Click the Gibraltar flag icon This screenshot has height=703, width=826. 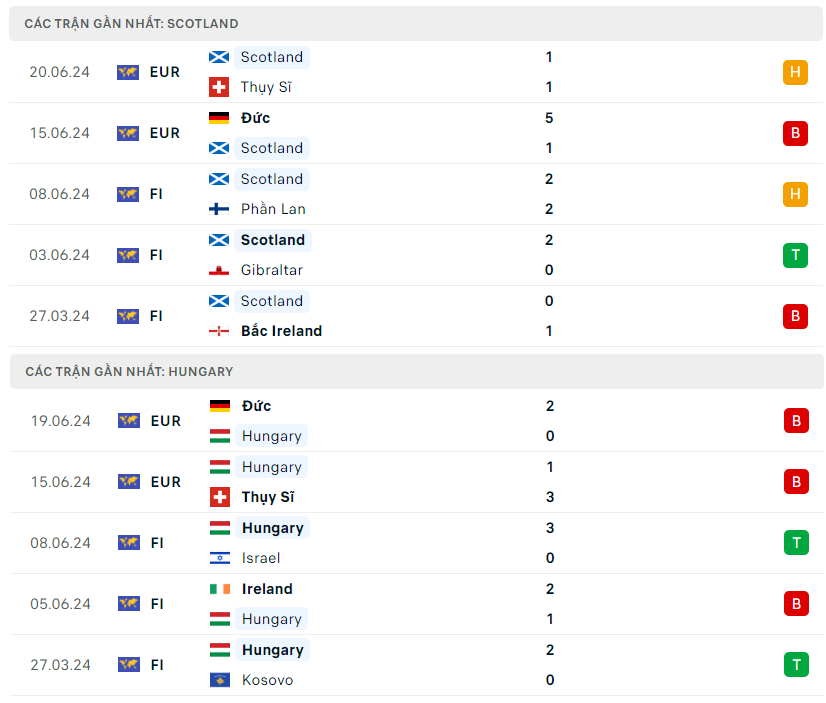pyautogui.click(x=219, y=270)
